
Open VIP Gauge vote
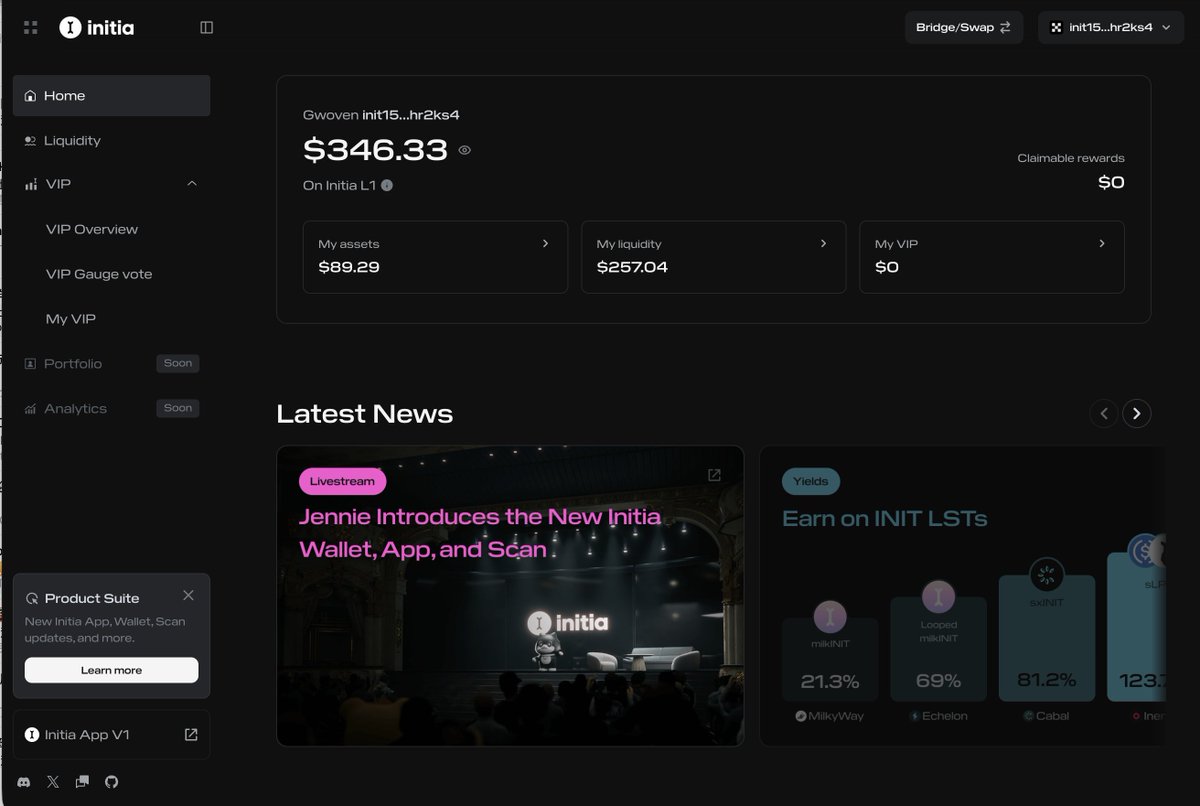[x=99, y=274]
